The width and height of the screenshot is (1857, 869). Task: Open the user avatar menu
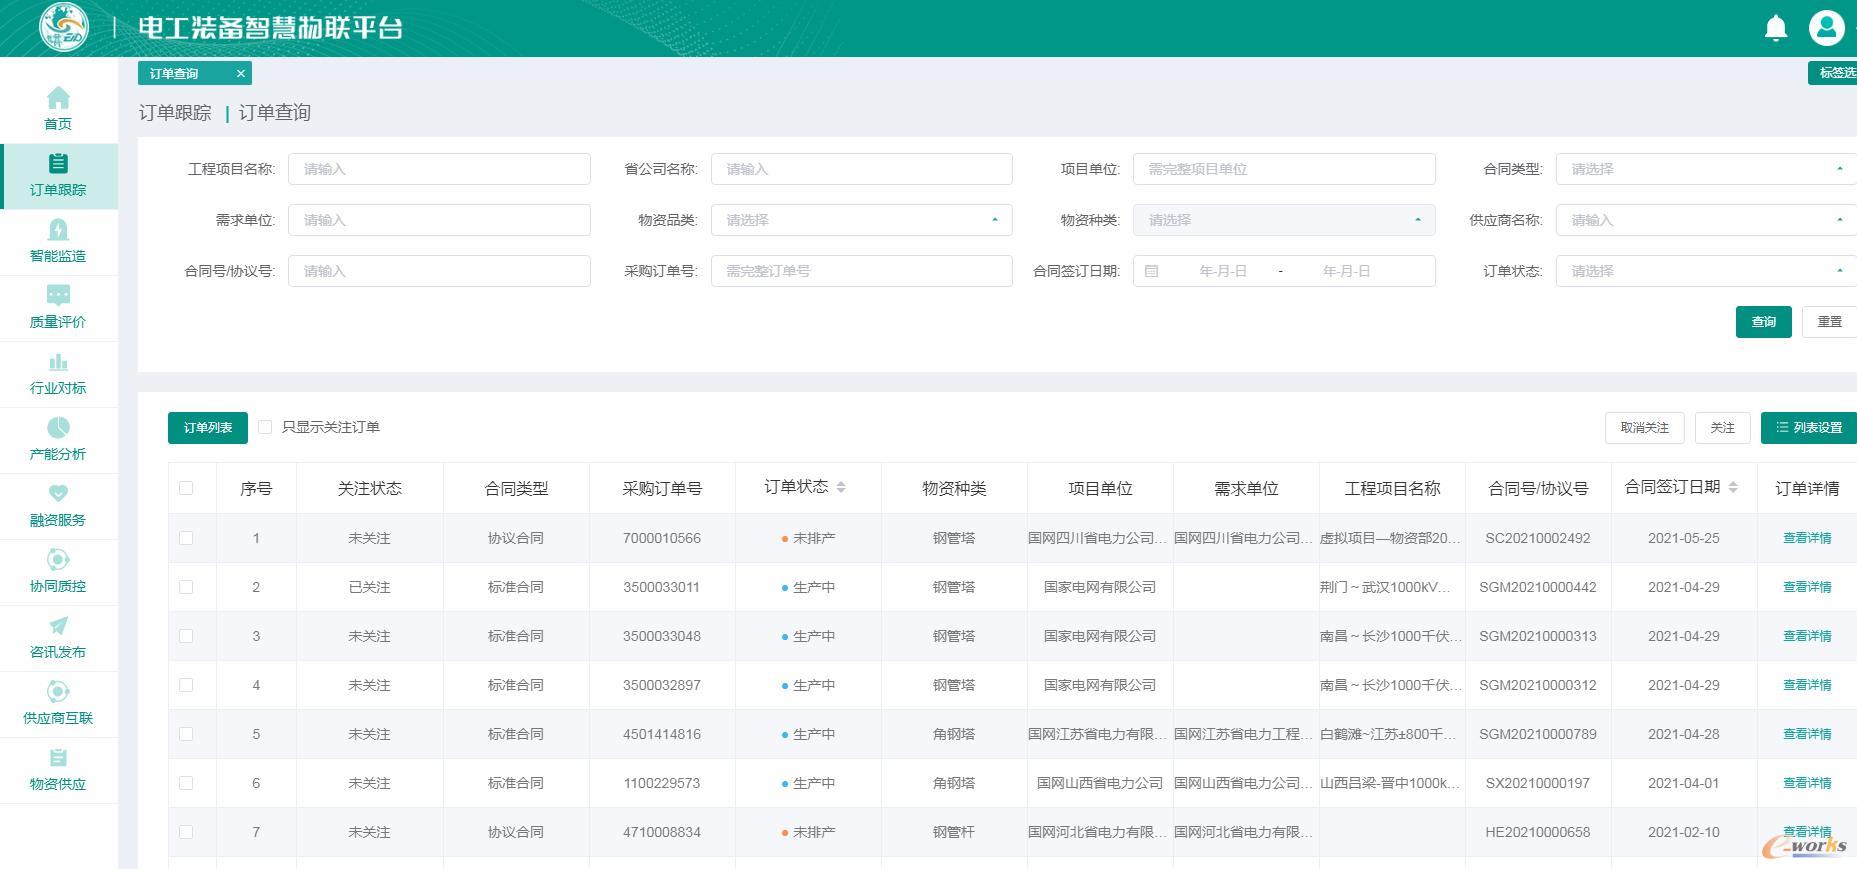pos(1826,28)
